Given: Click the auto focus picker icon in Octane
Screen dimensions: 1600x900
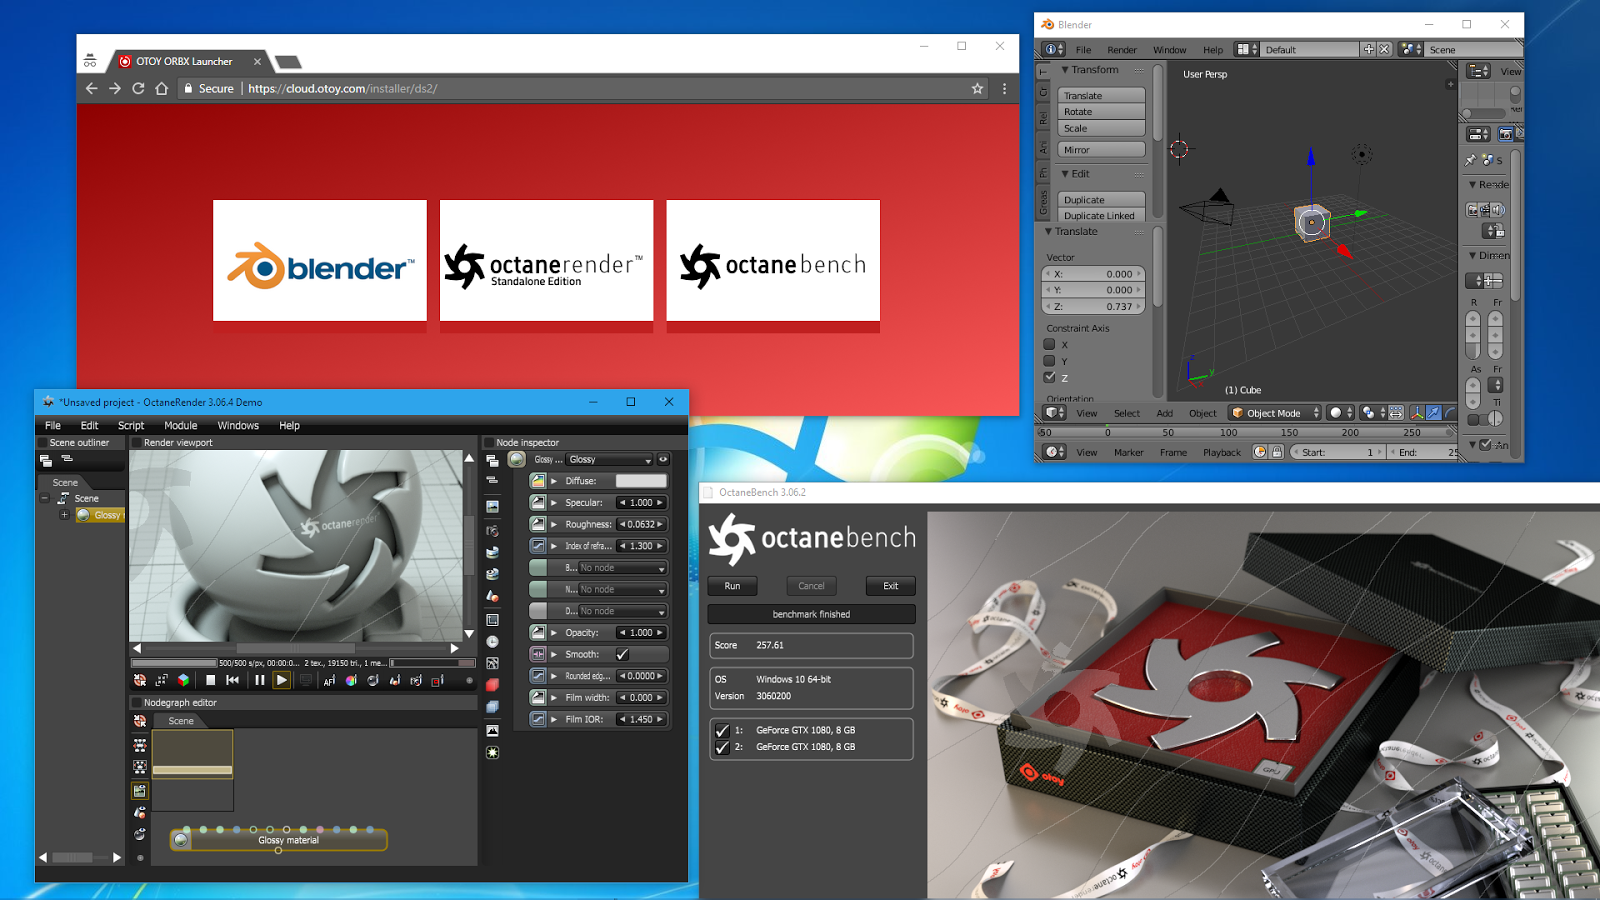Looking at the screenshot, I should point(328,680).
